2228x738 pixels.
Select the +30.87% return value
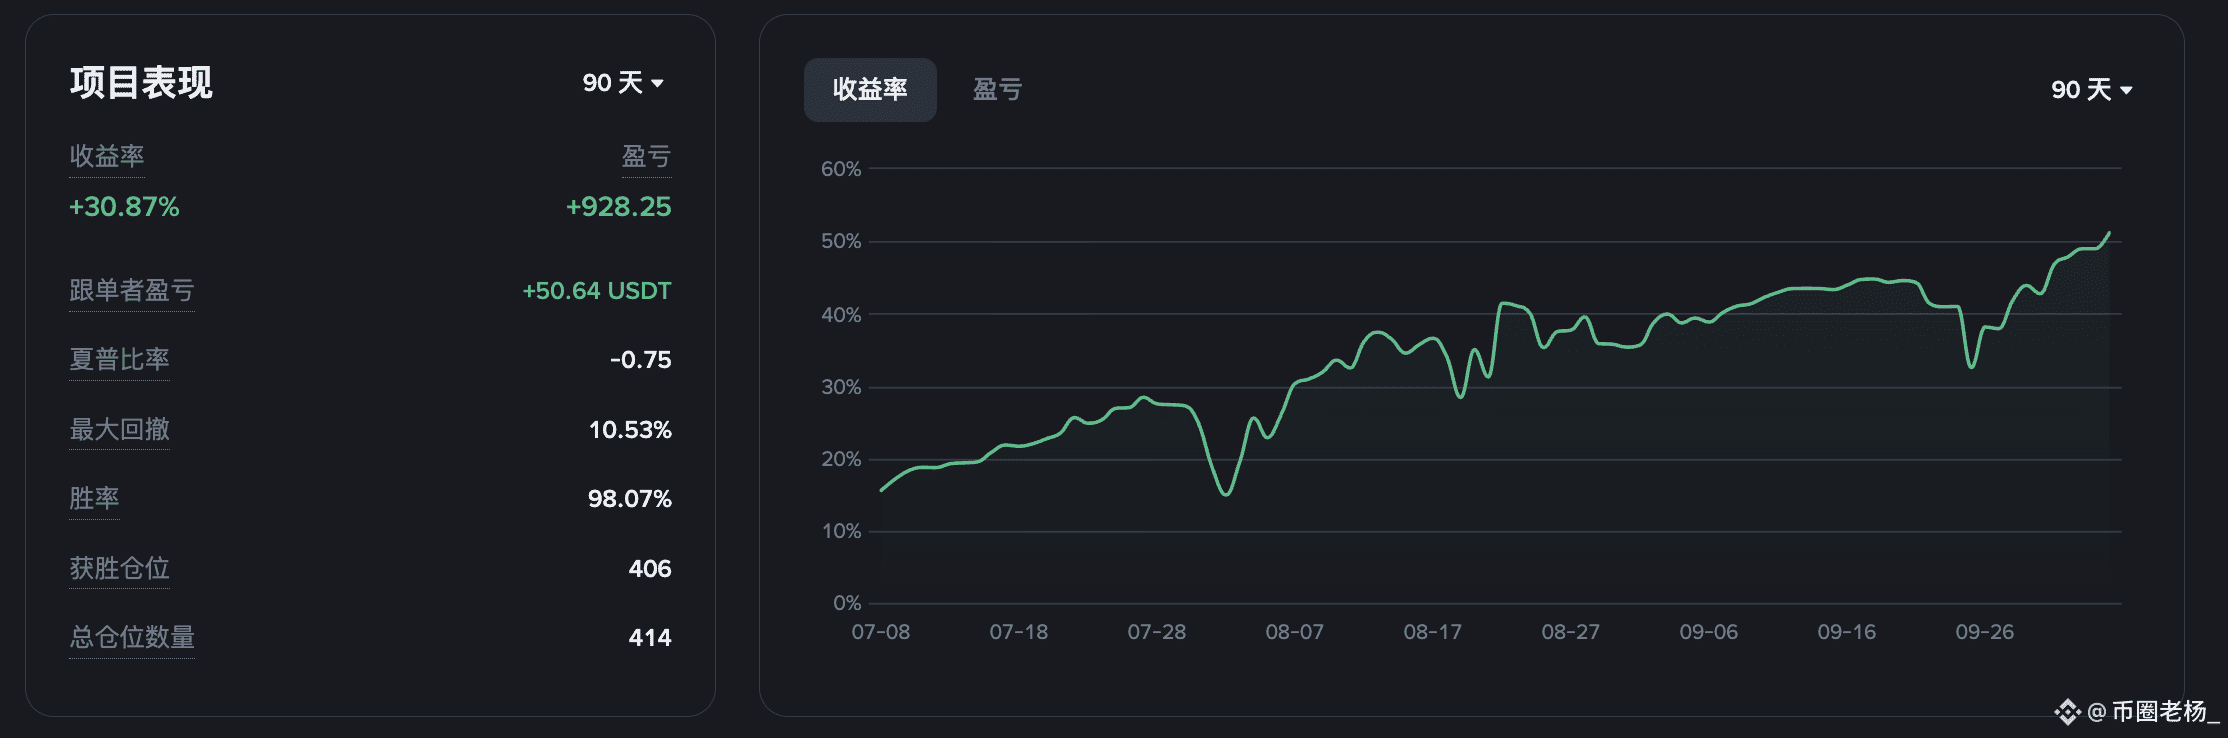[x=124, y=207]
